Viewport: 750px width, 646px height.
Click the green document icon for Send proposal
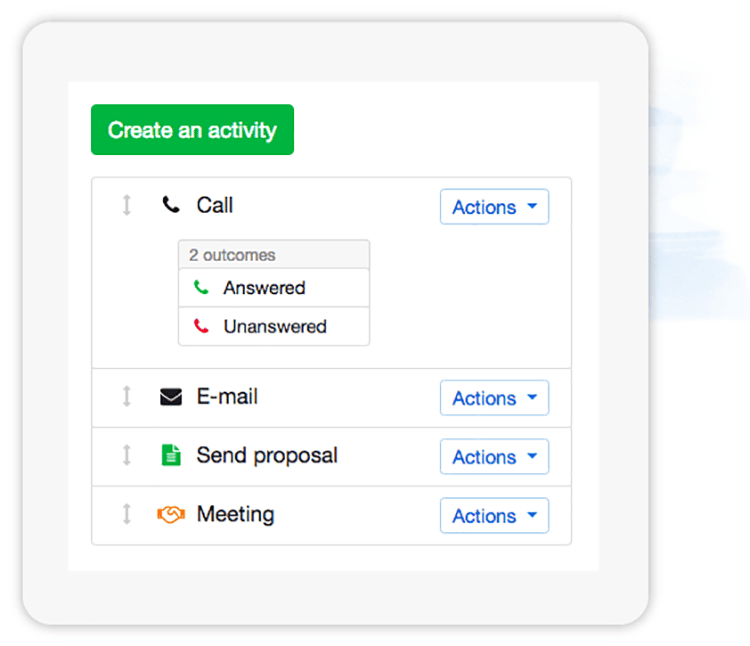(x=171, y=456)
